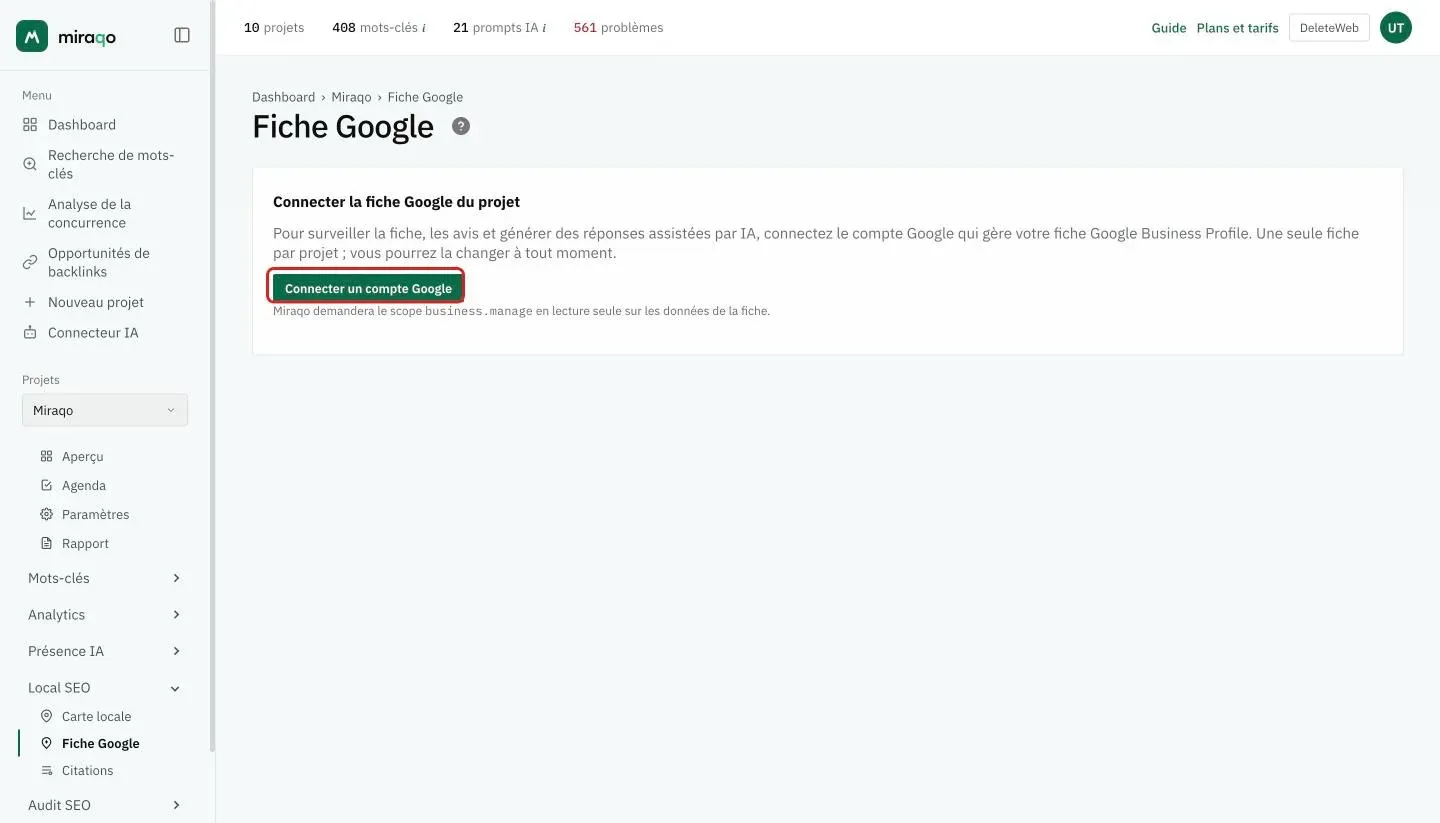1440x823 pixels.
Task: Click the Miraqo logo icon
Action: [x=32, y=36]
